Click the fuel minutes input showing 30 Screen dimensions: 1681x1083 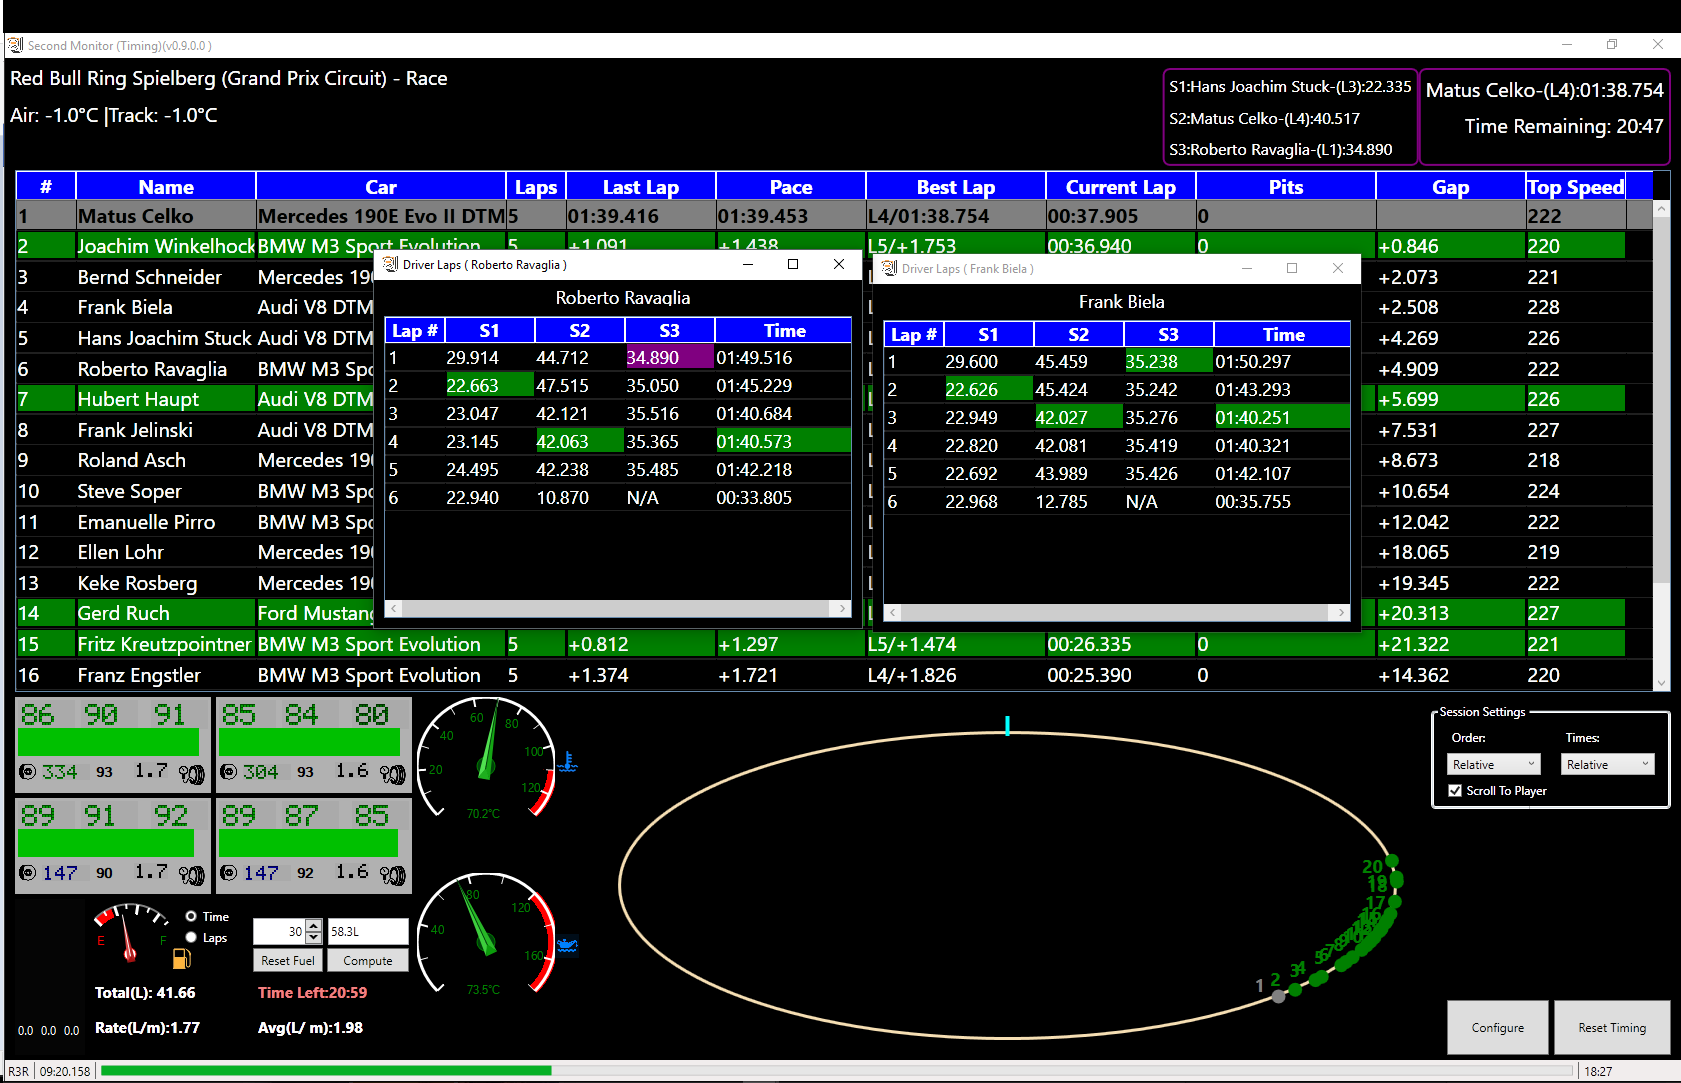(x=279, y=931)
